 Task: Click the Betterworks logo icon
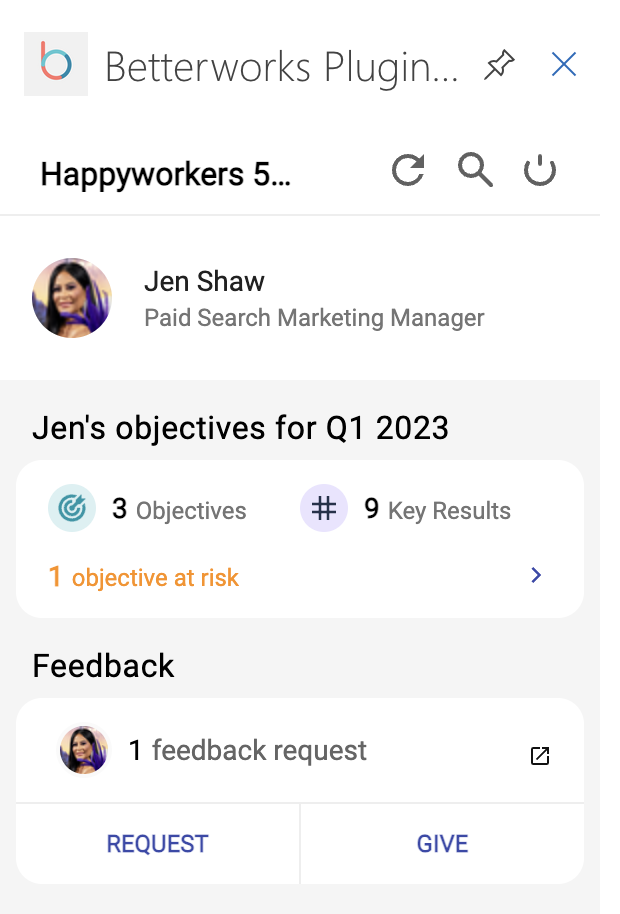(56, 64)
